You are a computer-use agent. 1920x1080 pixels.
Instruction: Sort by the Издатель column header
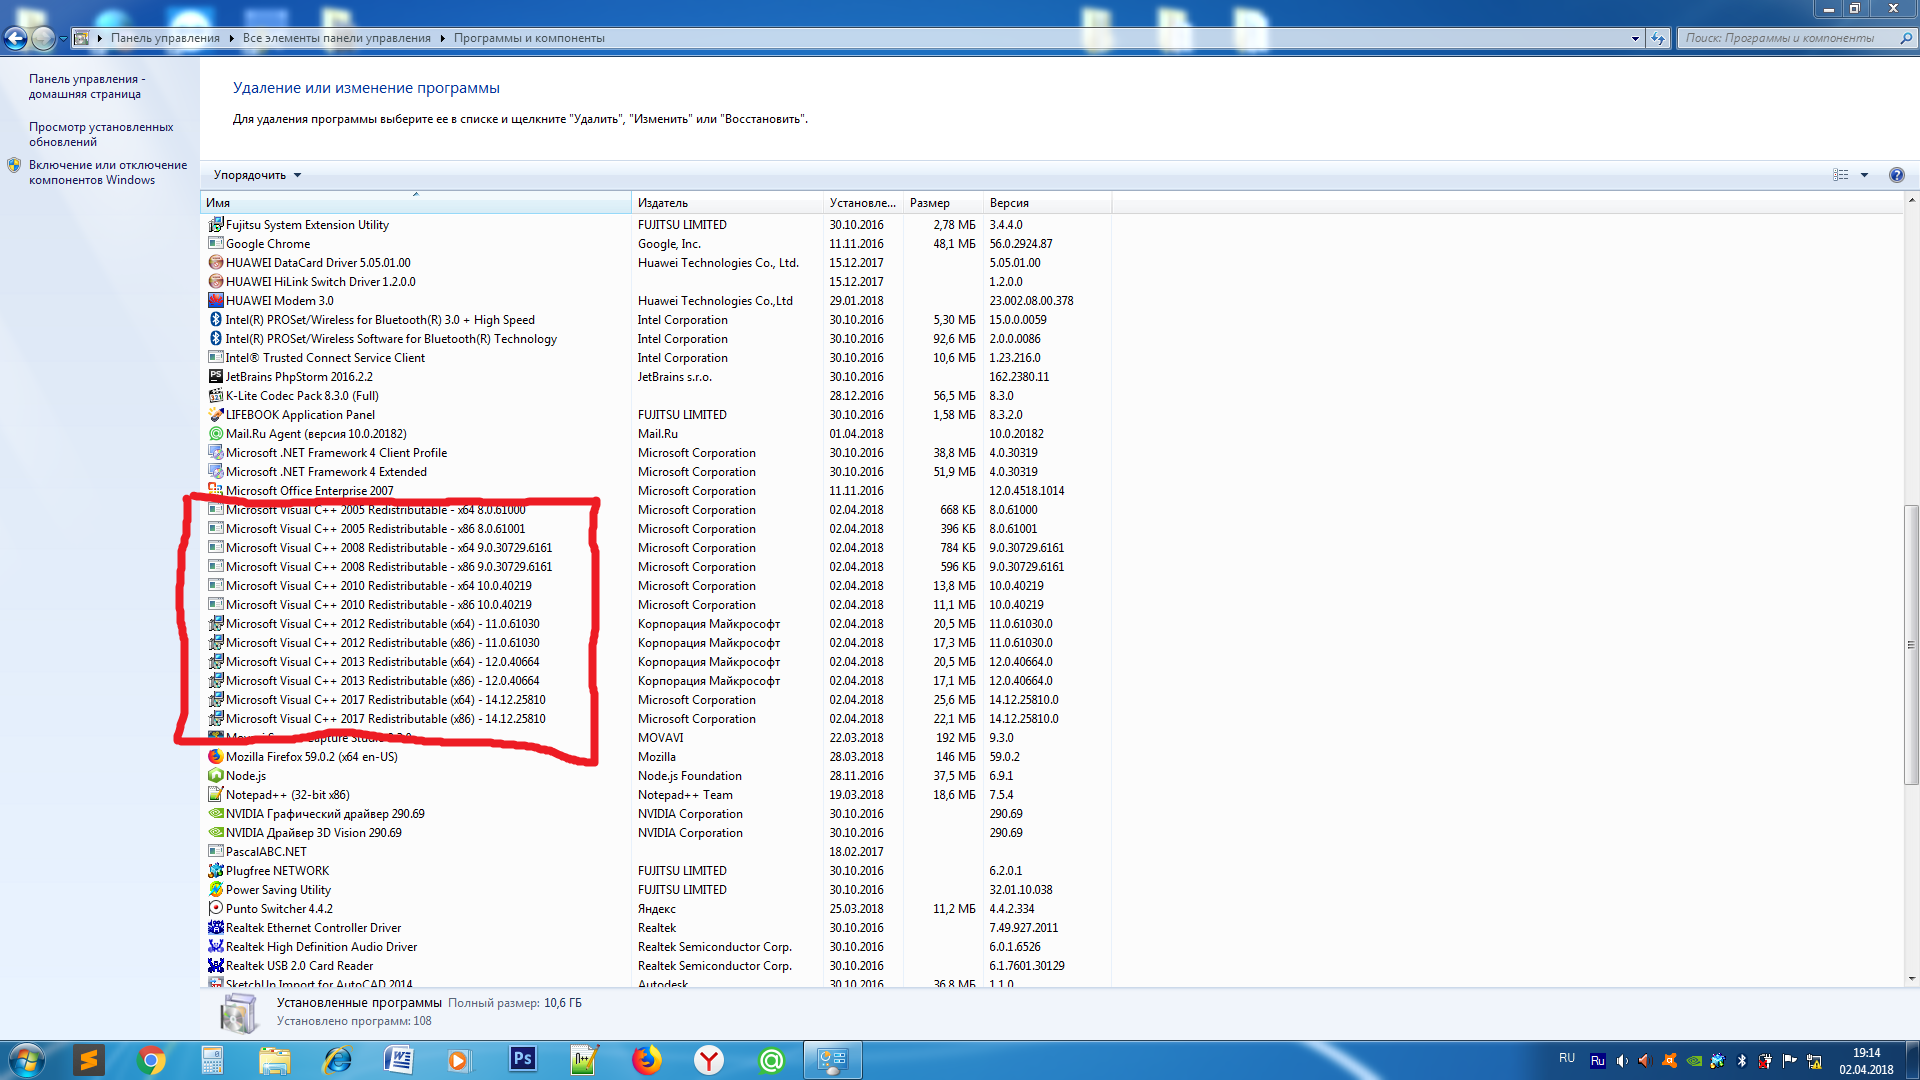[728, 203]
